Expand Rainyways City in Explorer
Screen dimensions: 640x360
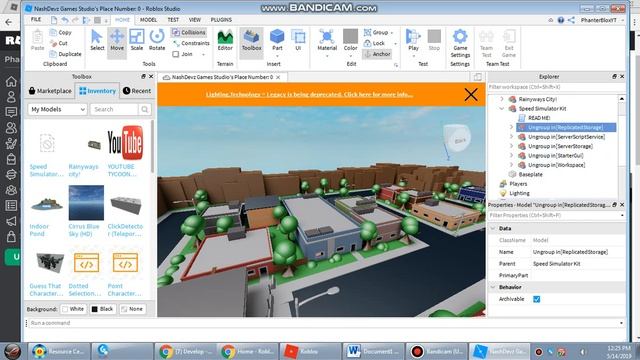click(x=502, y=99)
